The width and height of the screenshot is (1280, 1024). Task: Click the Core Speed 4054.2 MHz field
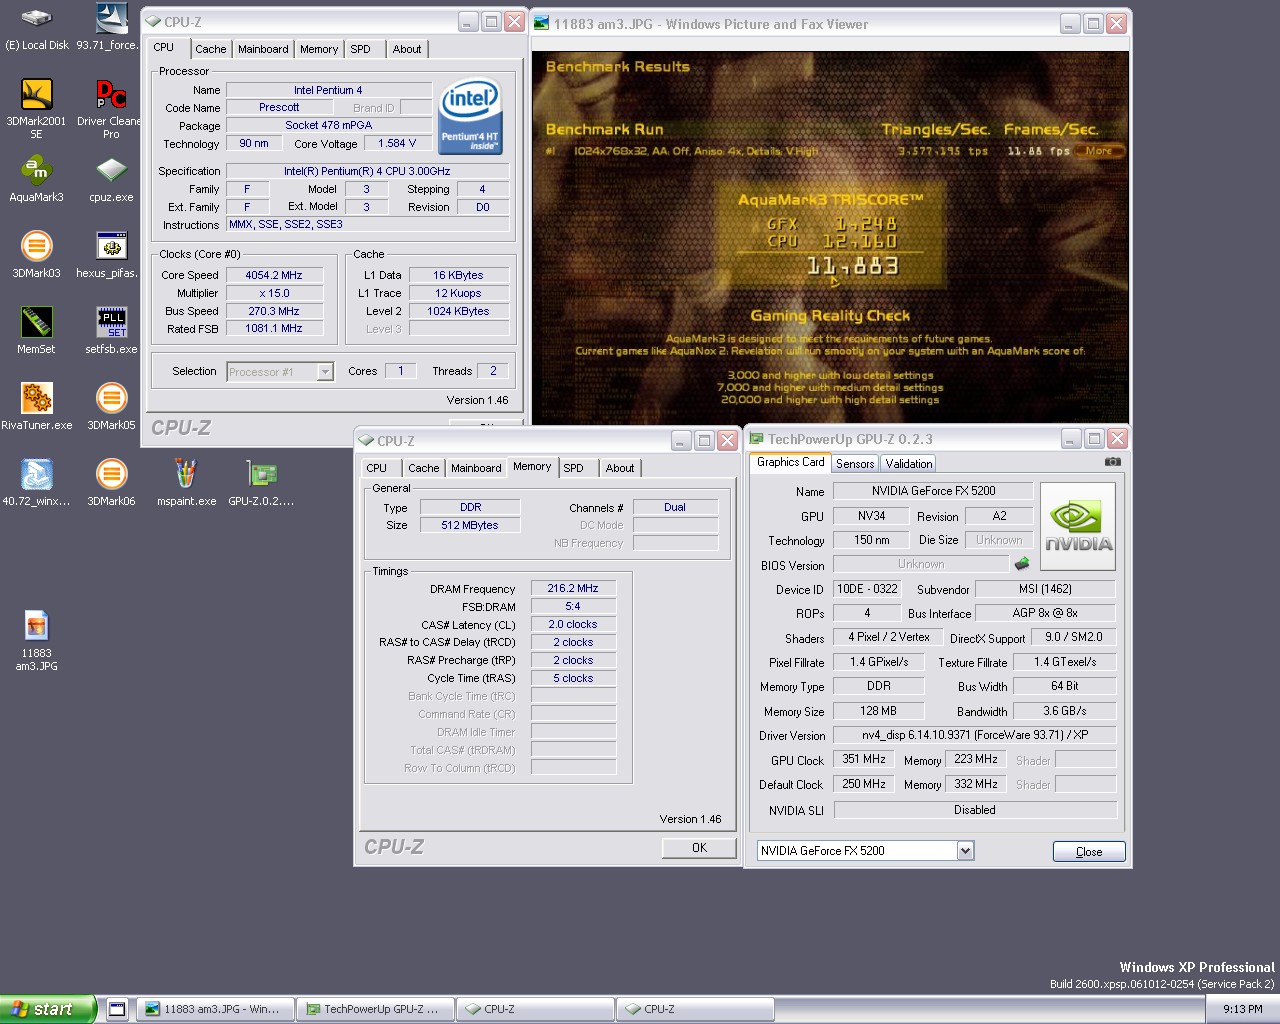[x=274, y=275]
